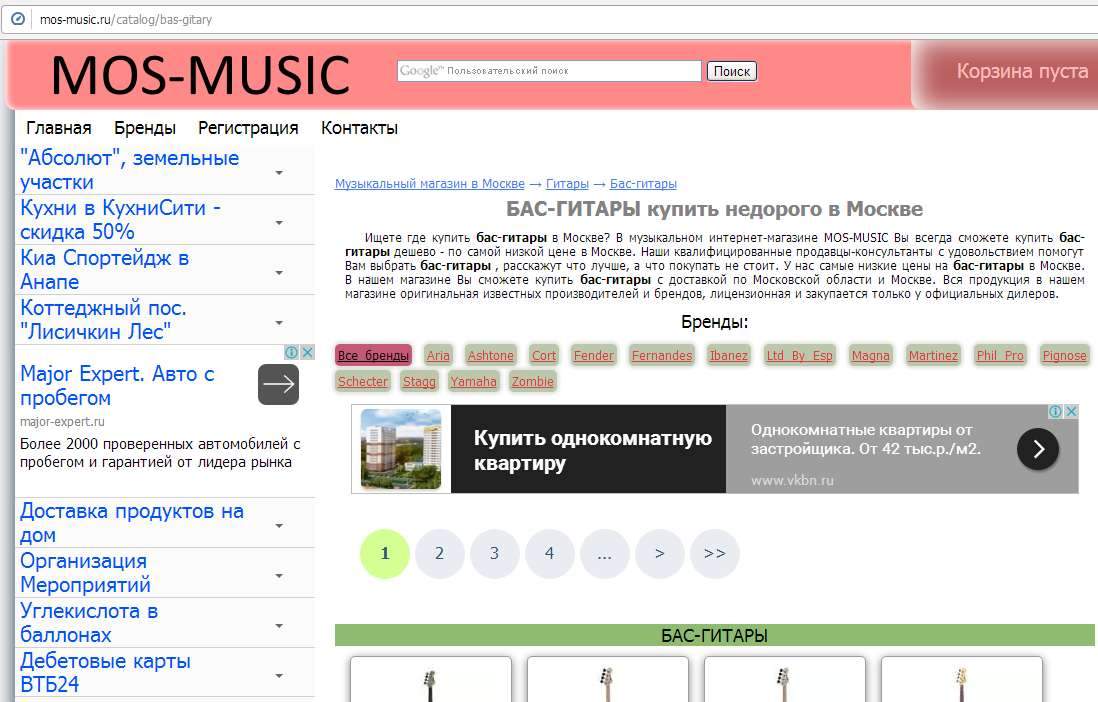Open the "Абсолют", земельные участки ad link
Image resolution: width=1098 pixels, height=702 pixels.
pos(130,170)
